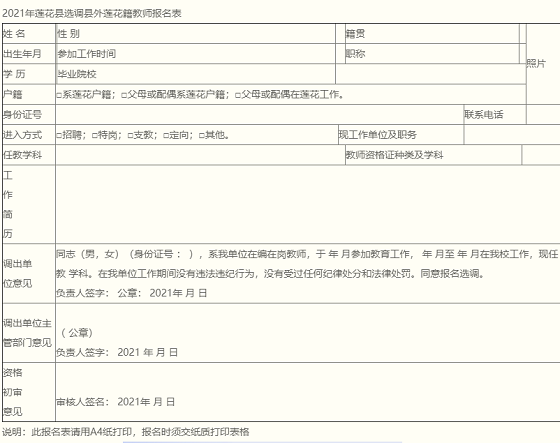560x443 pixels.
Task: Click the 任教学科 empty input cell
Action: pyautogui.click(x=200, y=155)
